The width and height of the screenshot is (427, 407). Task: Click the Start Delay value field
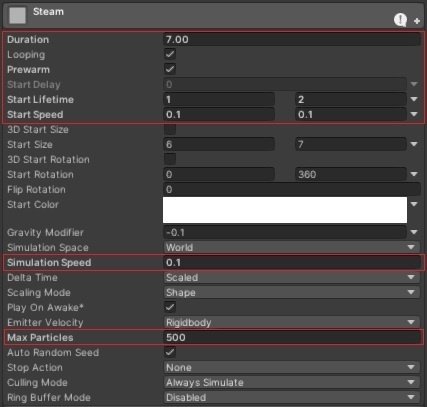285,84
